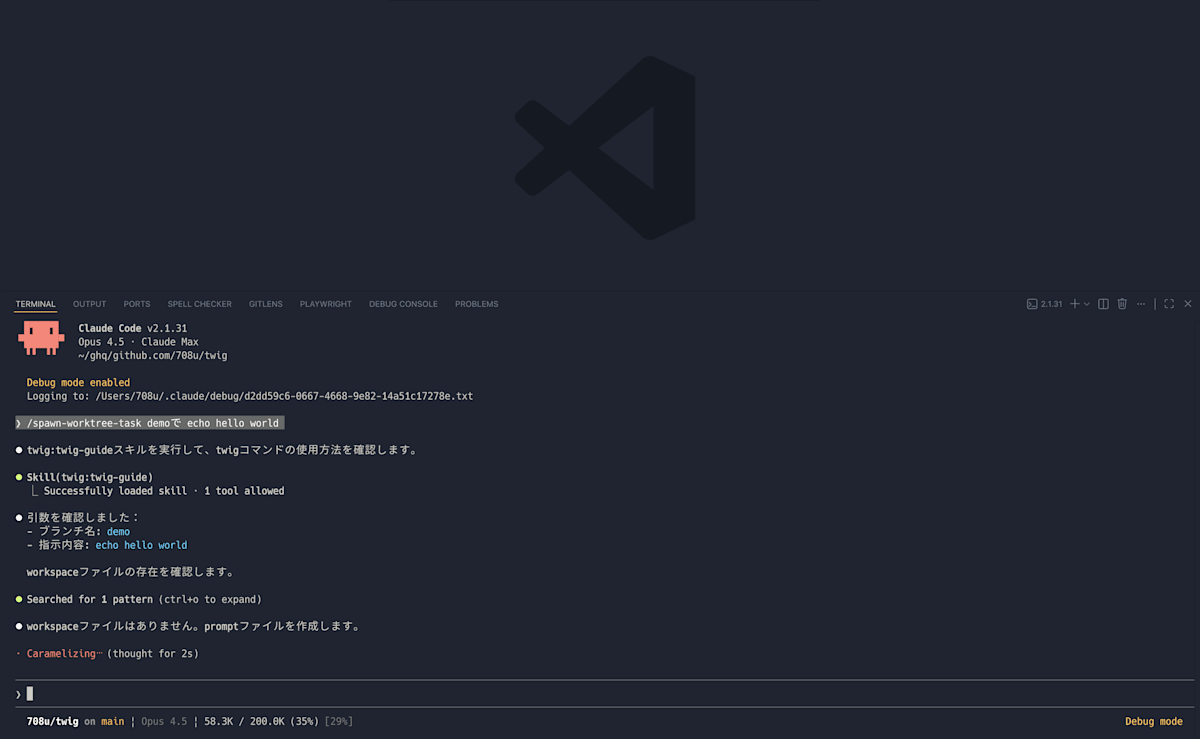Toggle the 29 percent usage indicator

click(x=341, y=721)
